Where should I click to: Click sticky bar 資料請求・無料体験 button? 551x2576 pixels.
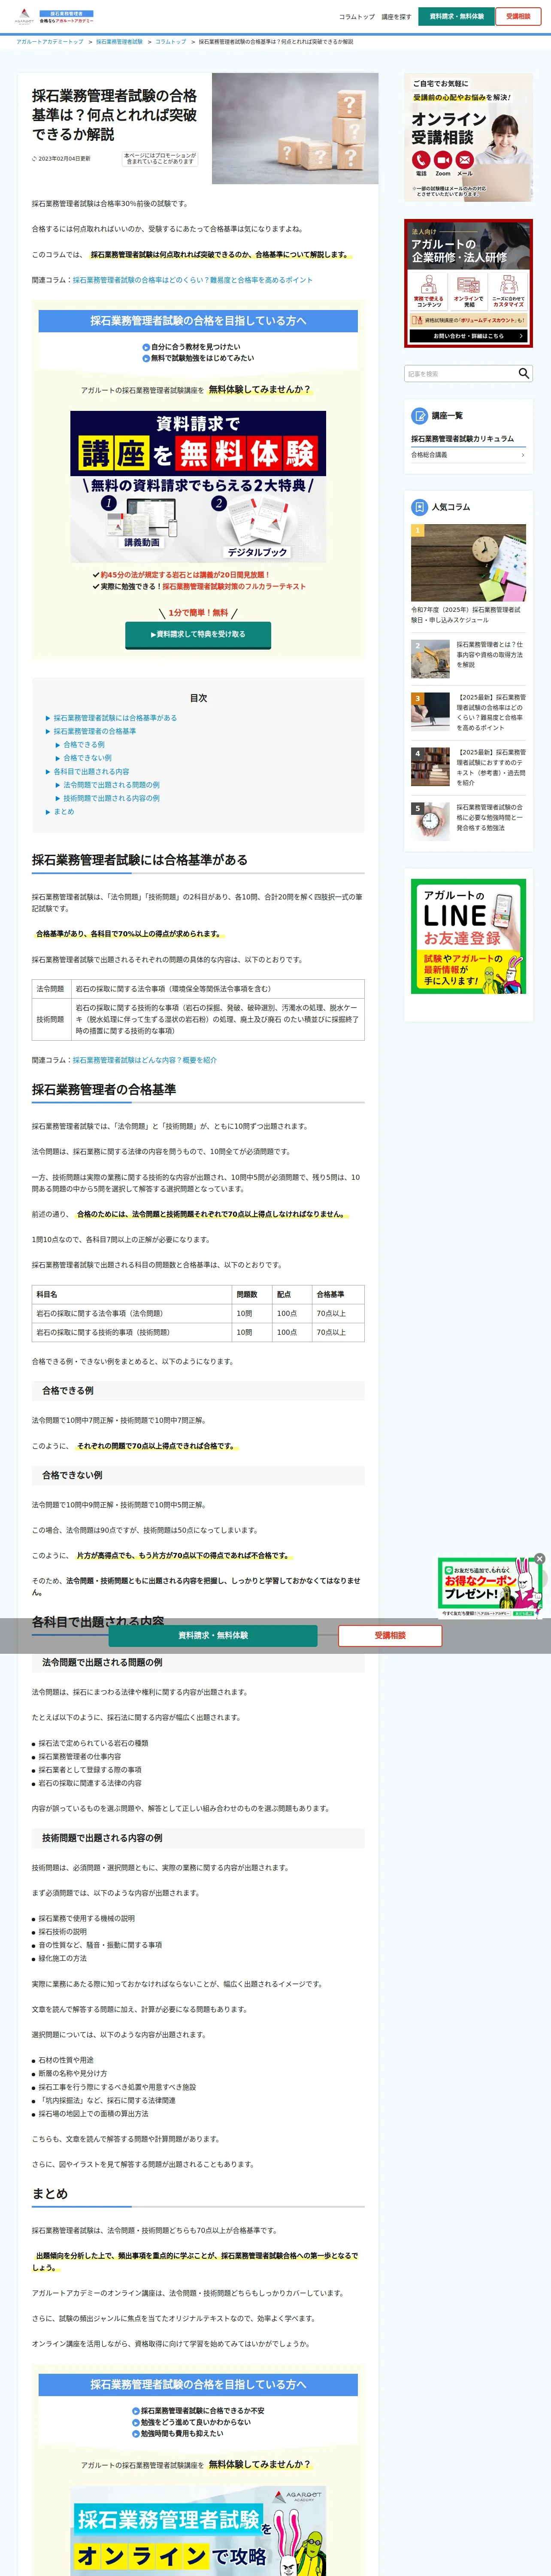(213, 1635)
